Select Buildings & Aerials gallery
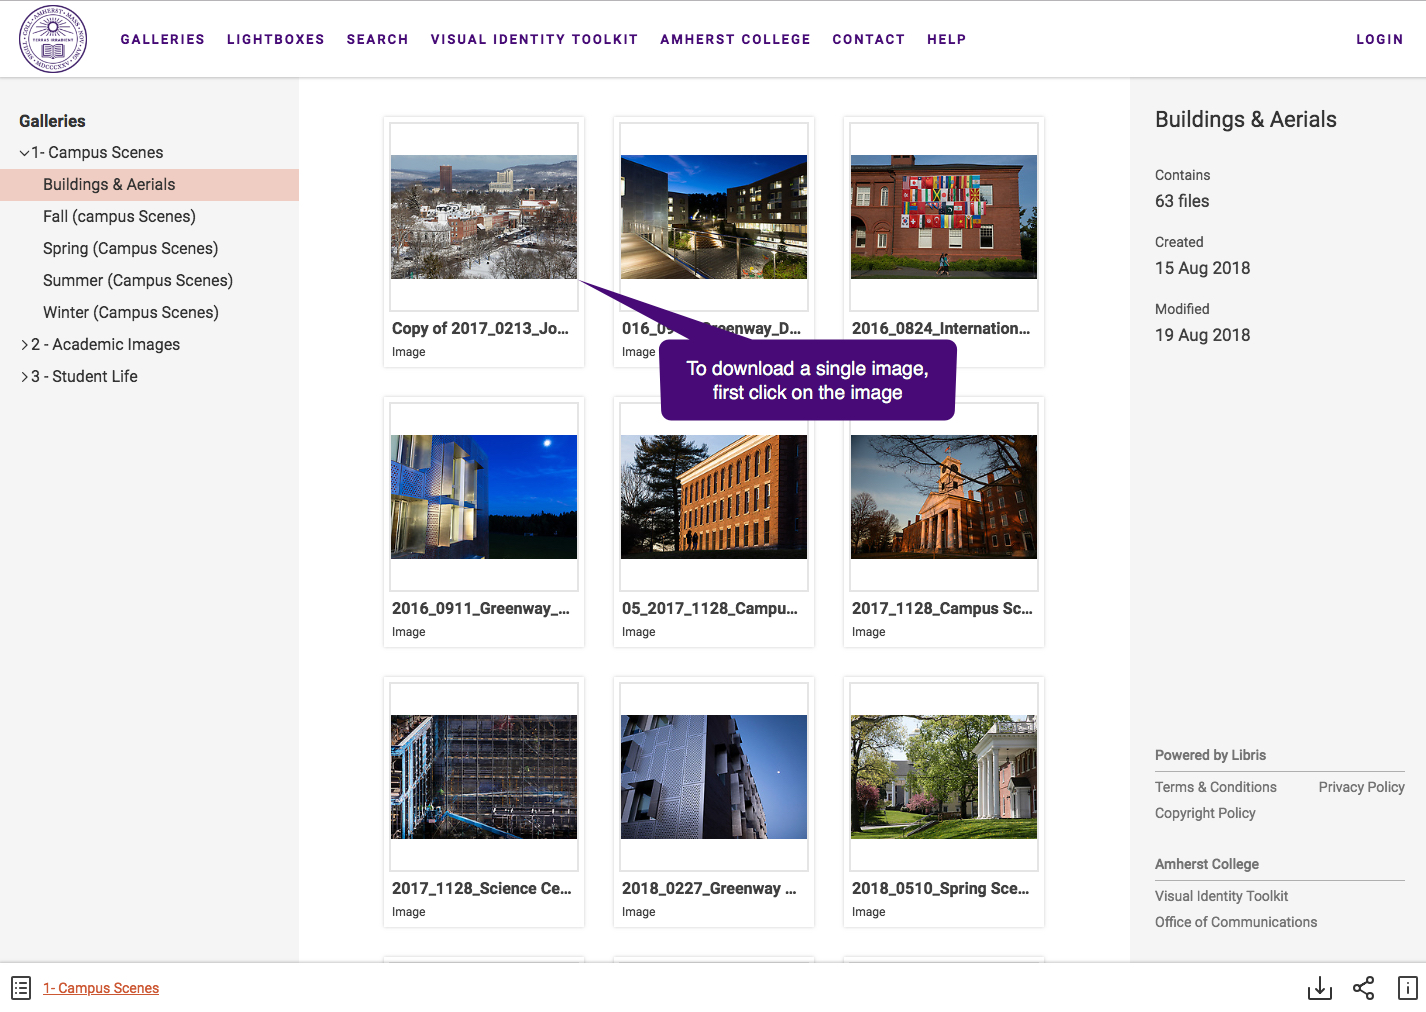Image resolution: width=1426 pixels, height=1012 pixels. (150, 185)
